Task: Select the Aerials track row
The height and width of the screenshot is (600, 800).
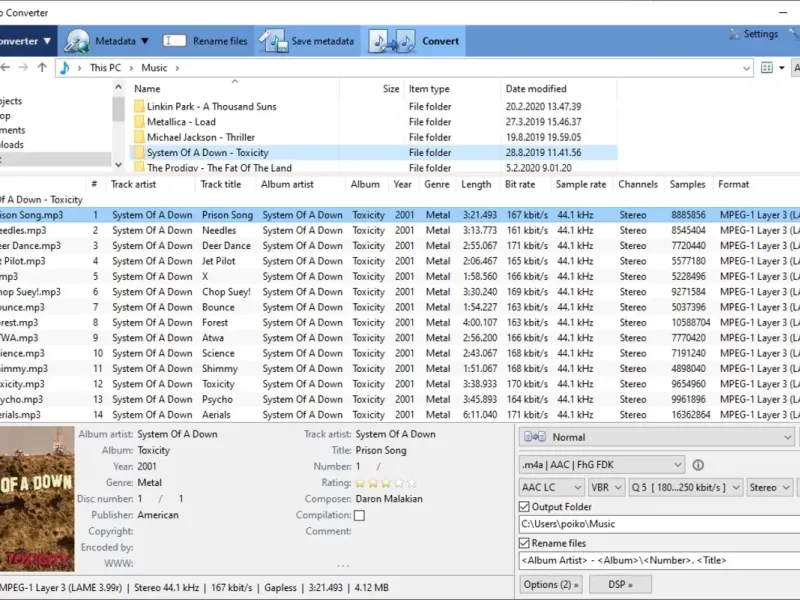Action: point(400,414)
